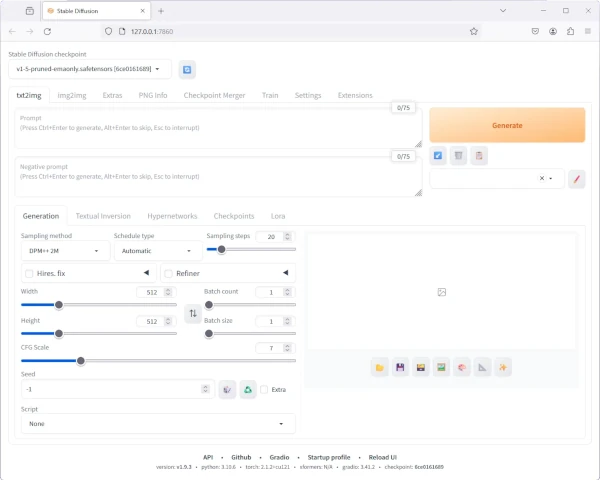Click the Width slider

point(99,305)
